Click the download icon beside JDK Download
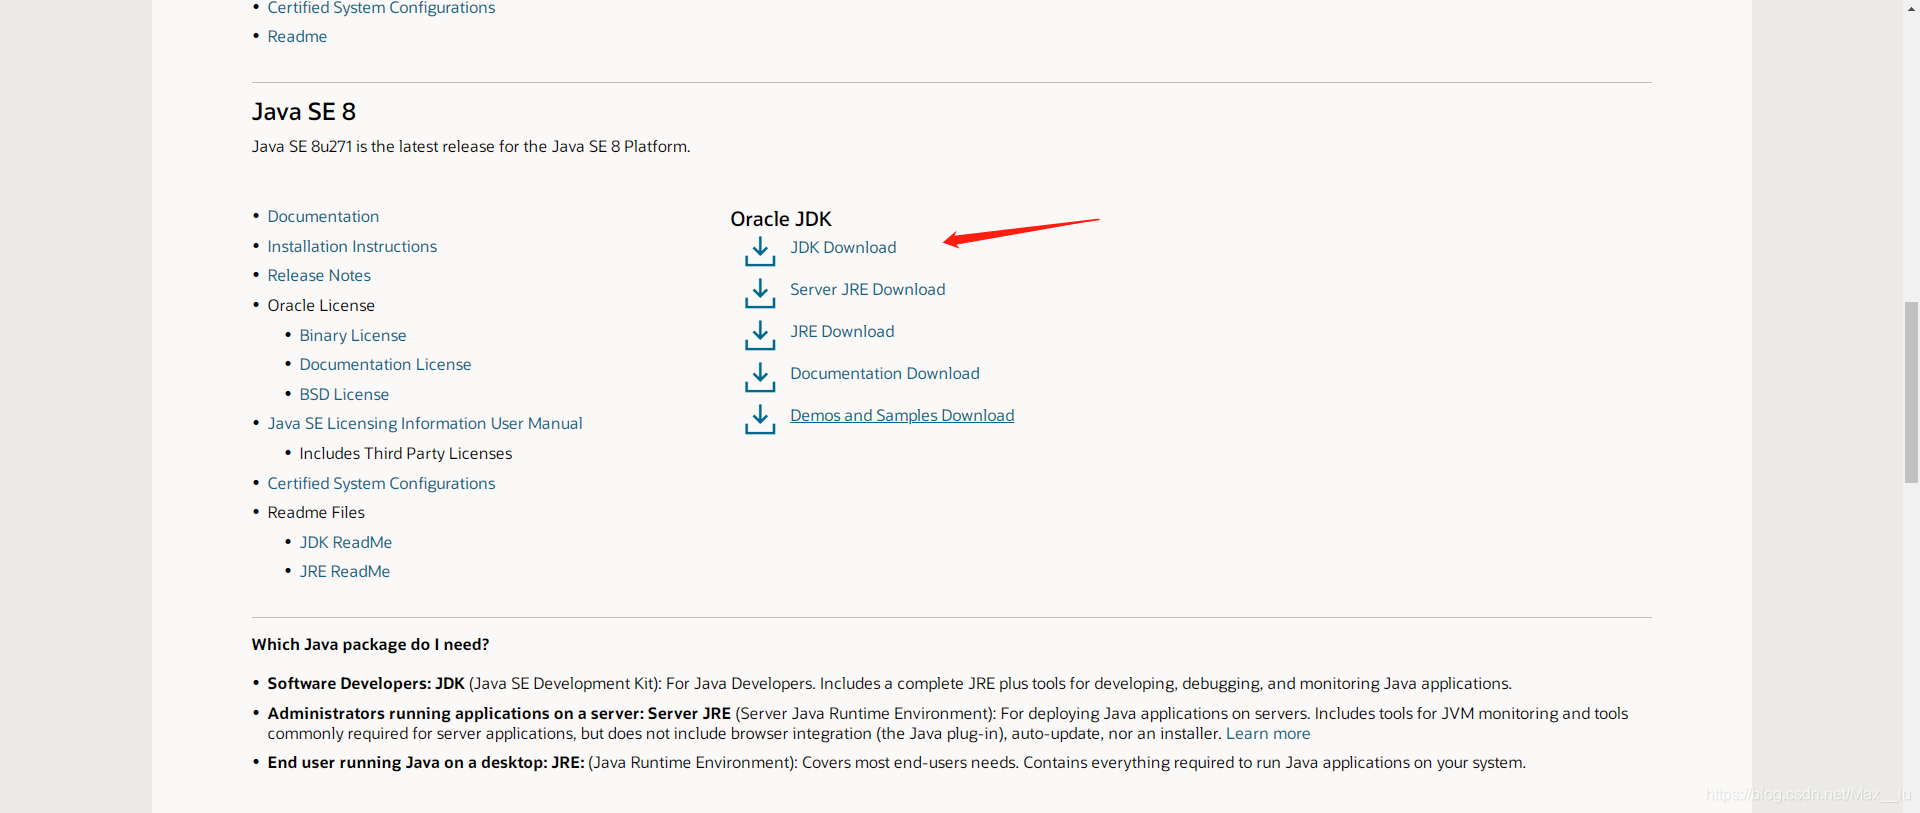Viewport: 1920px width, 813px height. [760, 251]
